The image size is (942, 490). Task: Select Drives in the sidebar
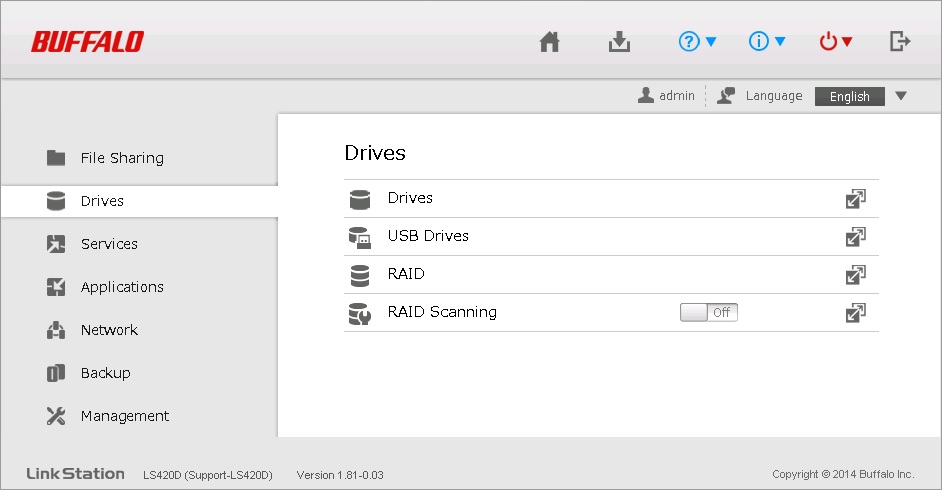[x=102, y=201]
